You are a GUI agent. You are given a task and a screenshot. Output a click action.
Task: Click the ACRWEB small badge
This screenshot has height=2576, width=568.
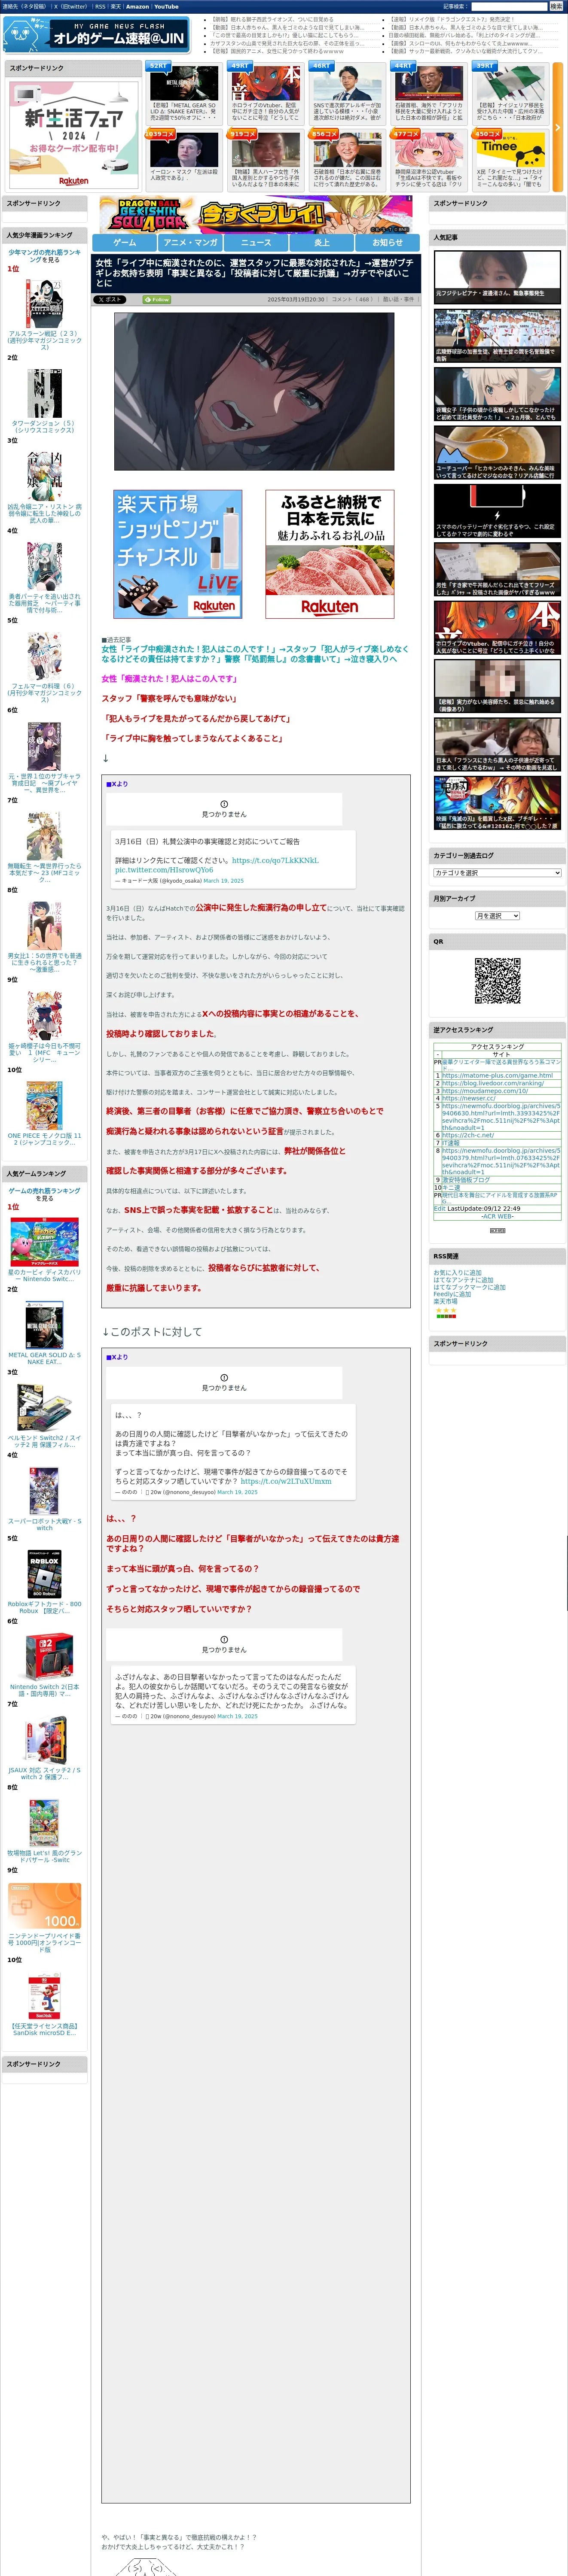pos(497,1230)
